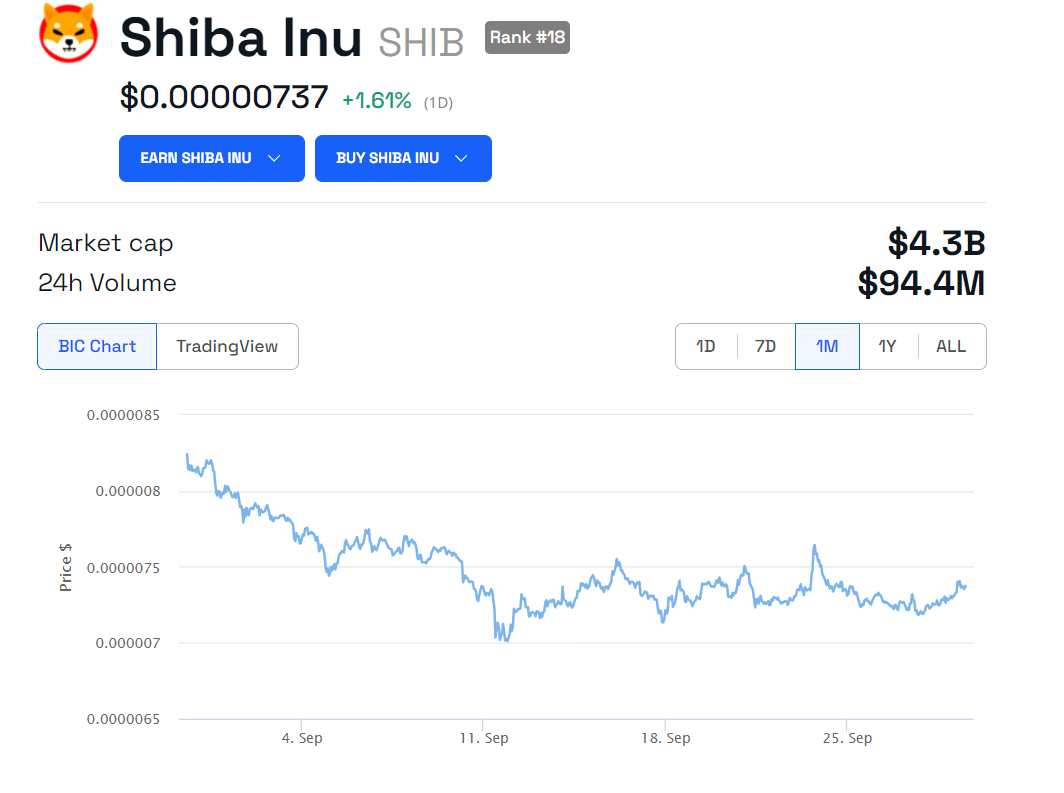The image size is (1064, 793).
Task: Click the Shiba Inu coin logo
Action: 68,32
